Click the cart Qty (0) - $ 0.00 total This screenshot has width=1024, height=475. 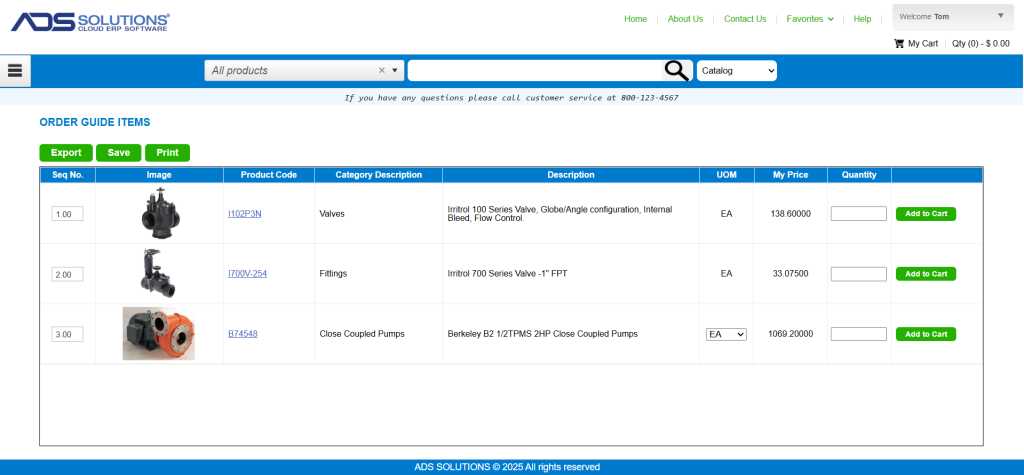(x=980, y=44)
